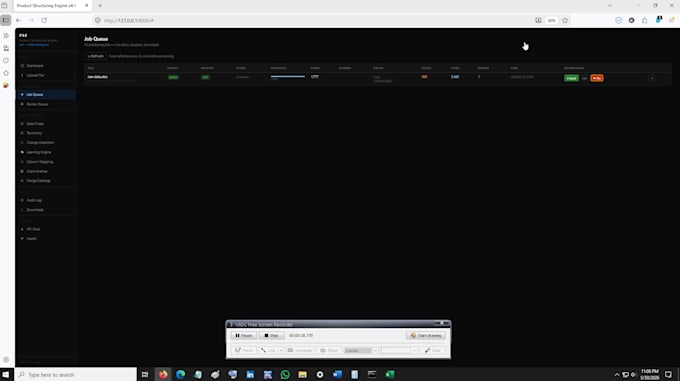Select the Rectangle tool in VSDC recorder
The width and height of the screenshot is (680, 381).
[300, 350]
